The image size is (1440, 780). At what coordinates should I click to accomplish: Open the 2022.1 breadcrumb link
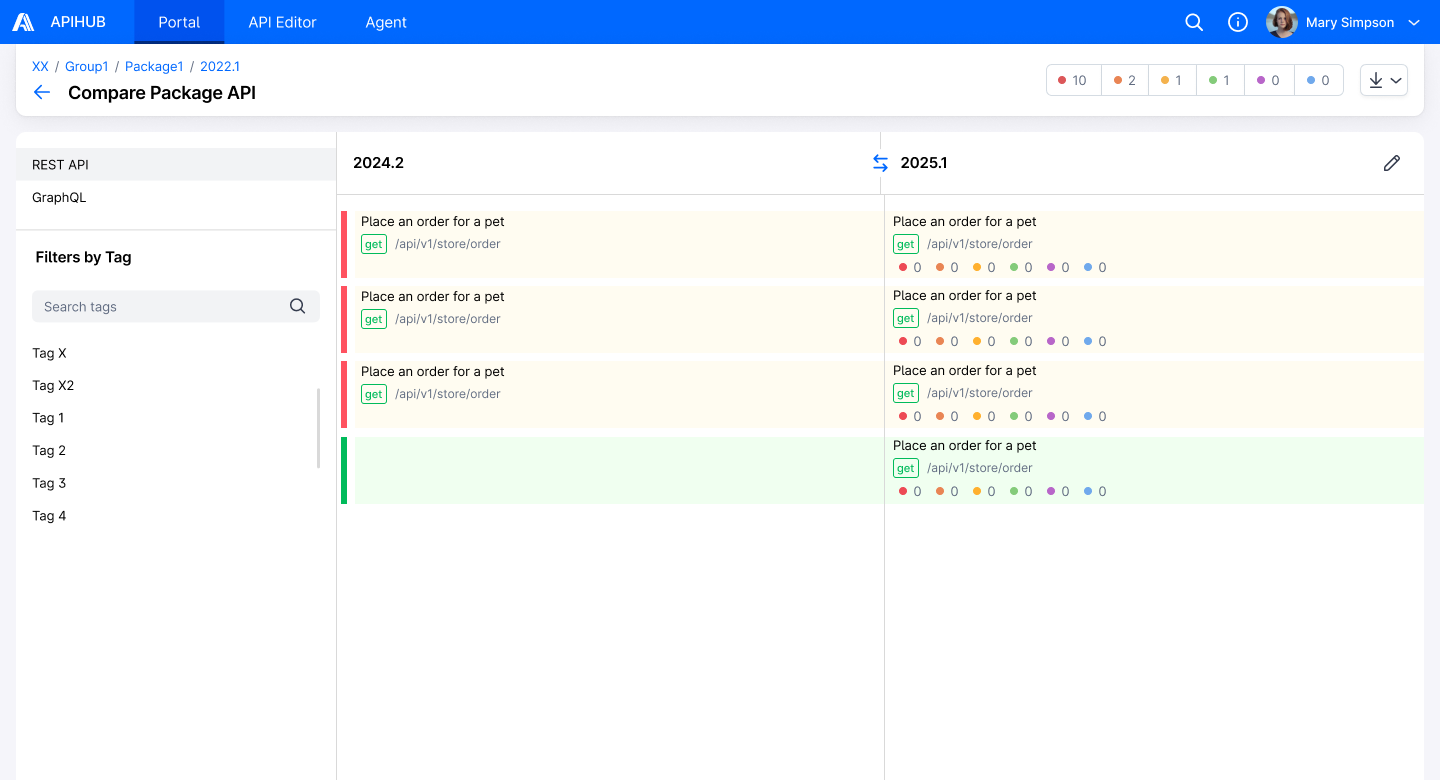(220, 66)
